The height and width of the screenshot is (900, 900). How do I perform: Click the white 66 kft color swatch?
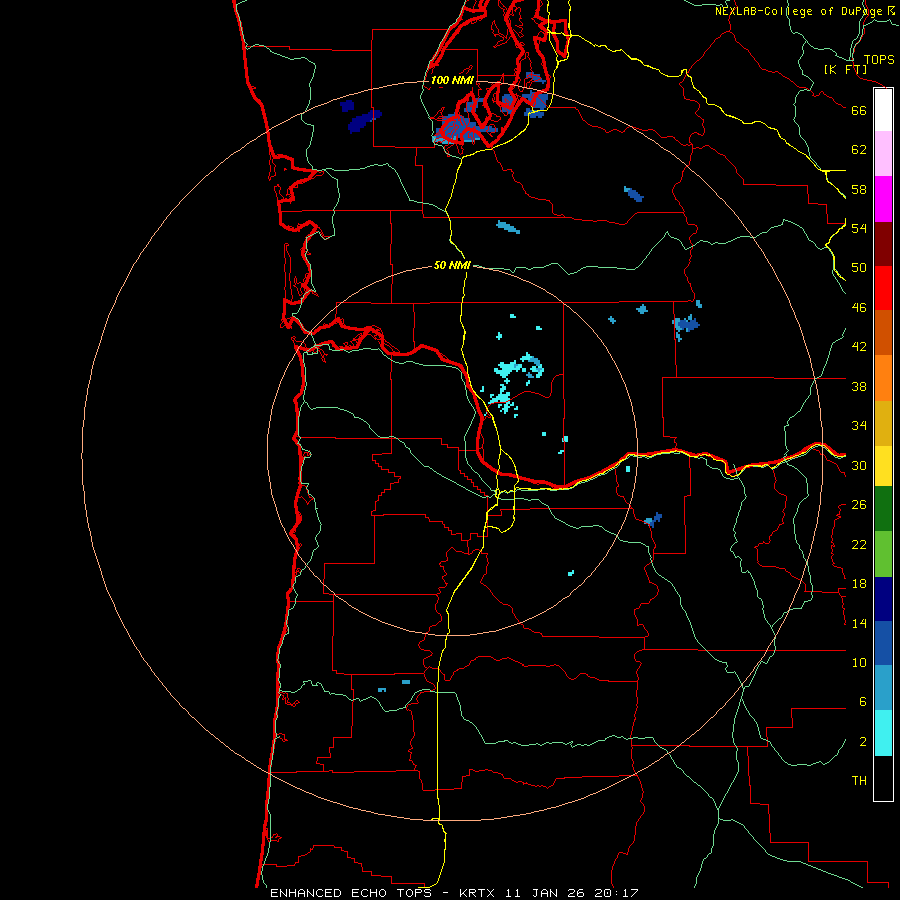click(883, 110)
